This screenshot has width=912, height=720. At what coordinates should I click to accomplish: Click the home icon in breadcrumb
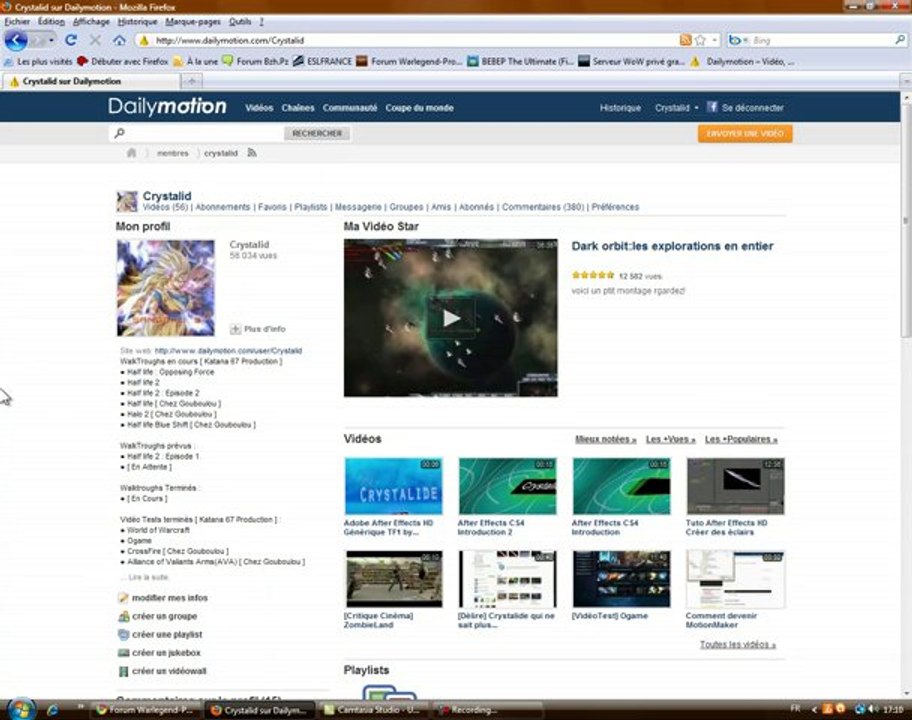(x=131, y=153)
